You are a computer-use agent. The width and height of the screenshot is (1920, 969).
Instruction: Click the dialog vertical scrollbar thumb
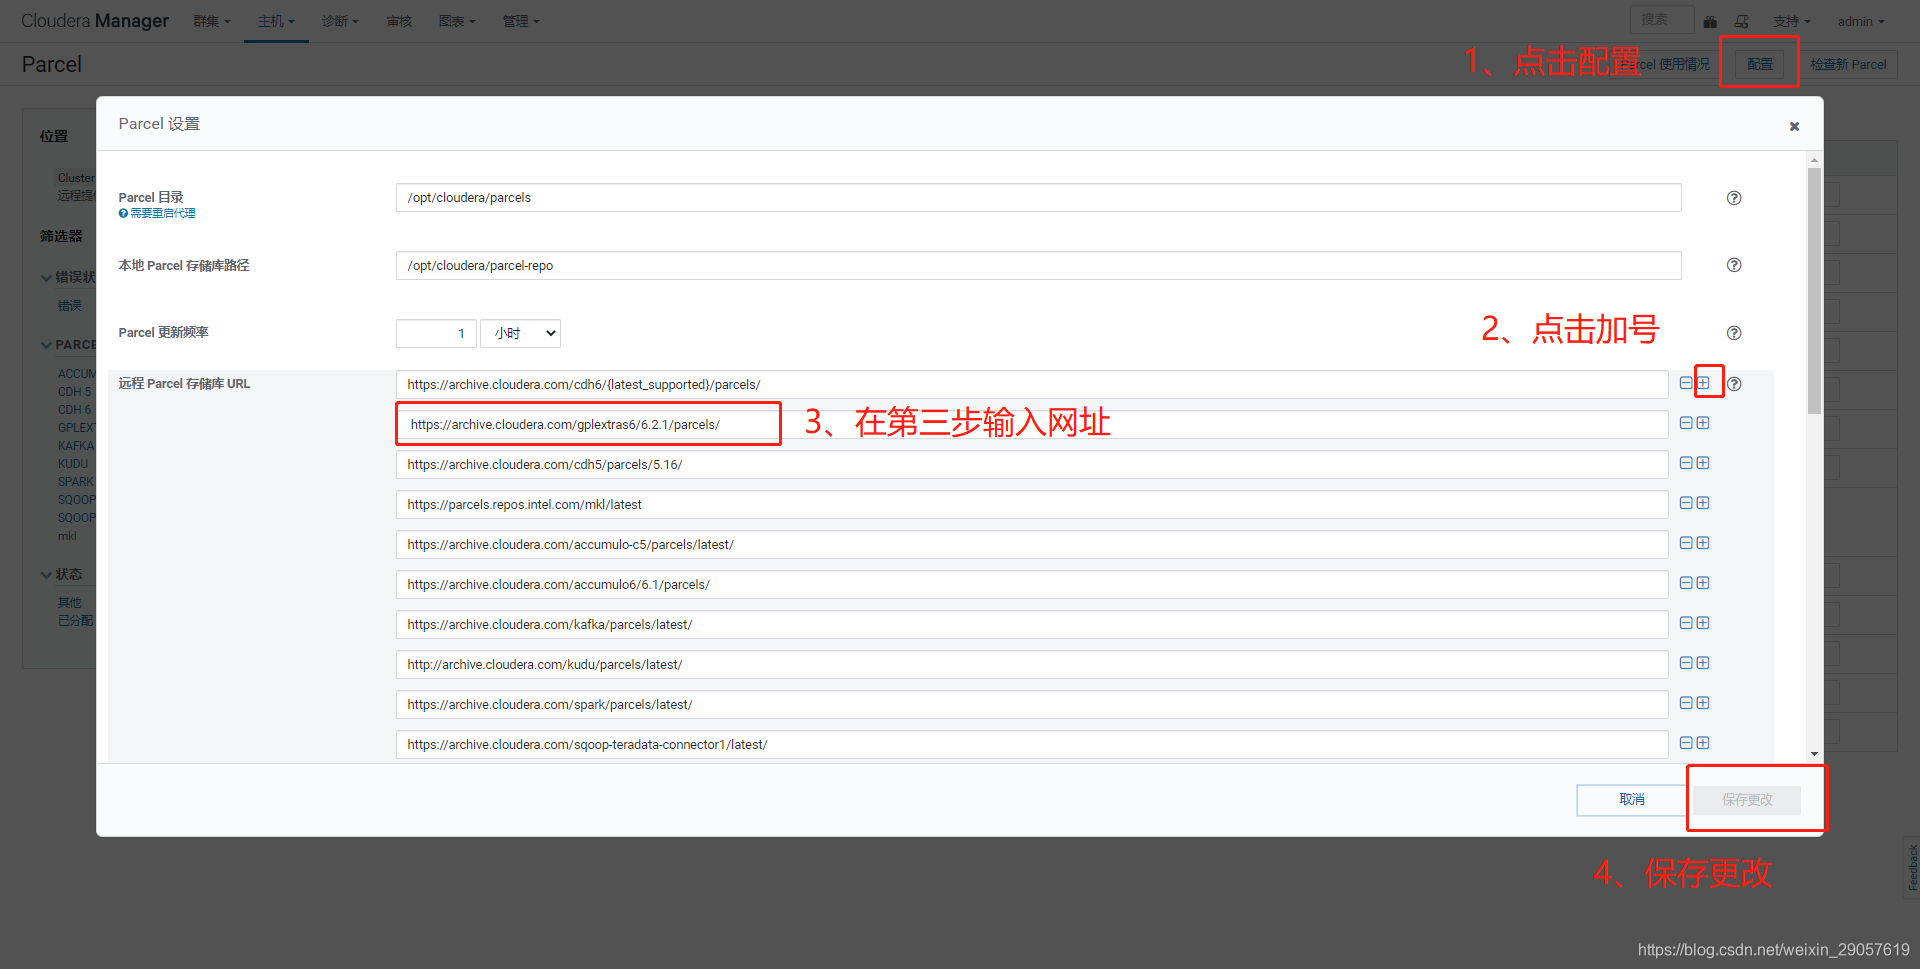point(1814,290)
